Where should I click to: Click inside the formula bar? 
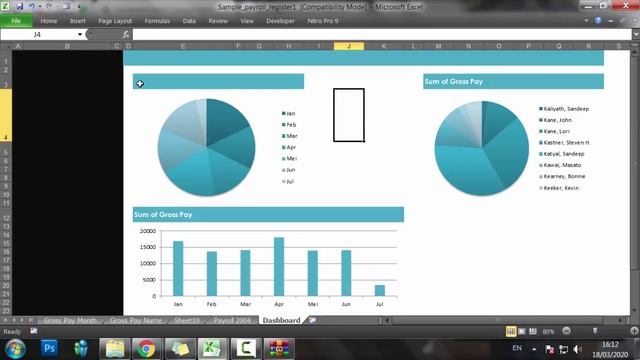(x=382, y=35)
